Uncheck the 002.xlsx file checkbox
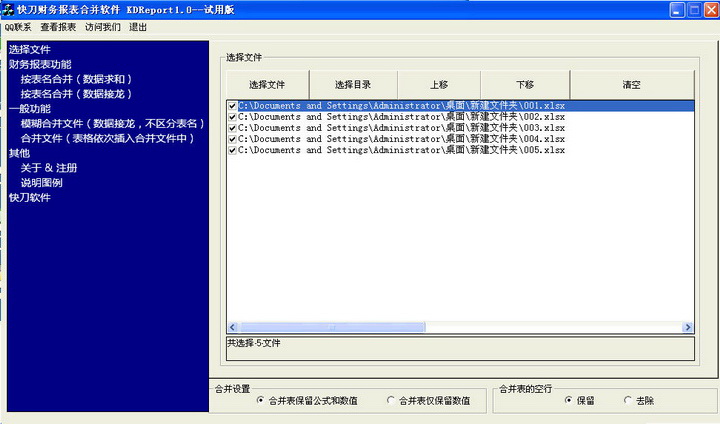 [232, 117]
